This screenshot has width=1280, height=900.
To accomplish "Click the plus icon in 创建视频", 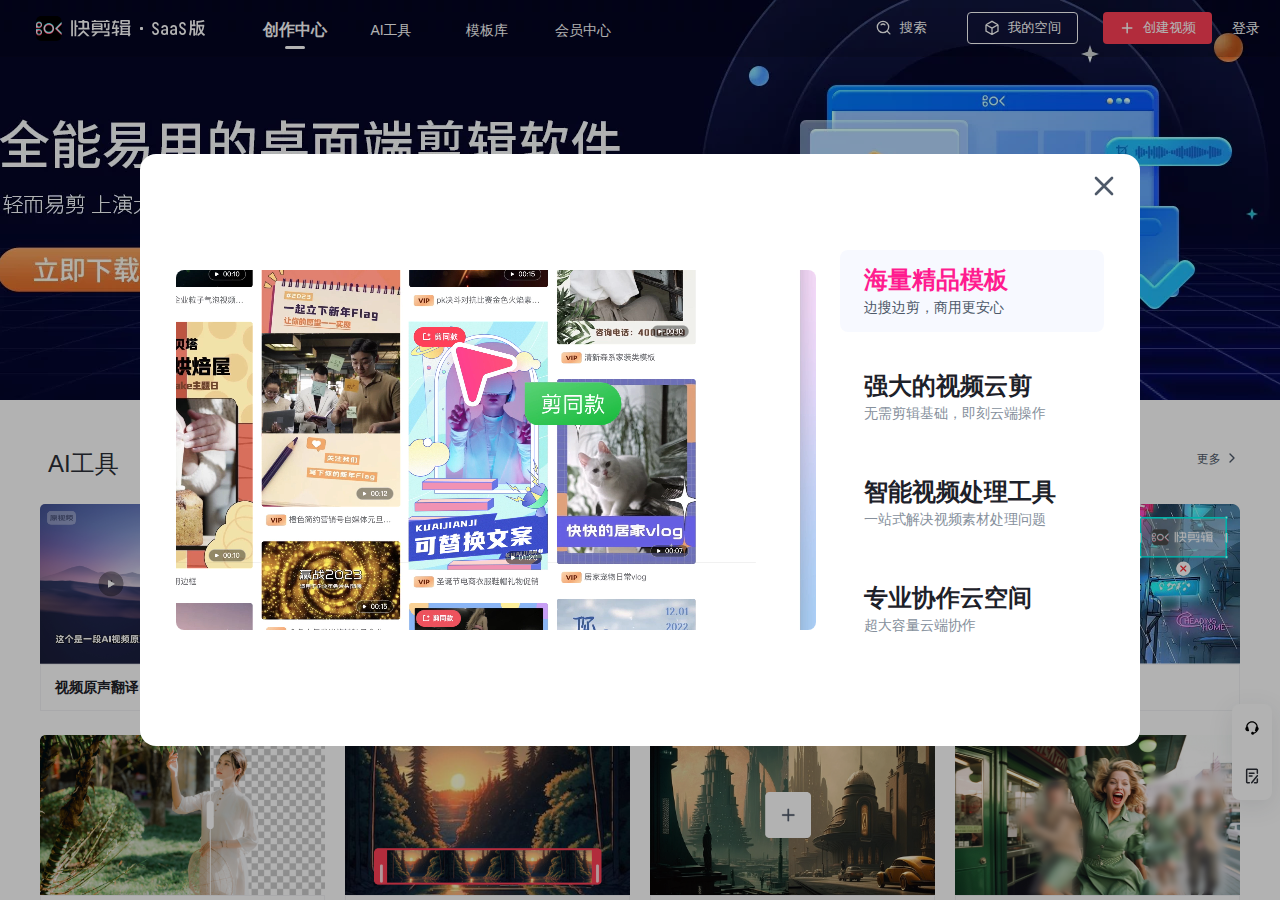I will [x=1127, y=28].
